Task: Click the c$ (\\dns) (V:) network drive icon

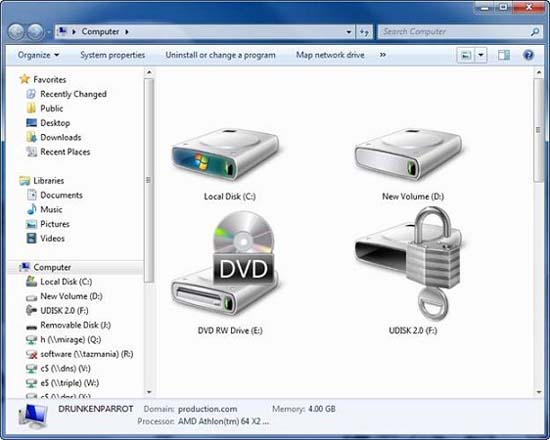Action: pos(31,368)
